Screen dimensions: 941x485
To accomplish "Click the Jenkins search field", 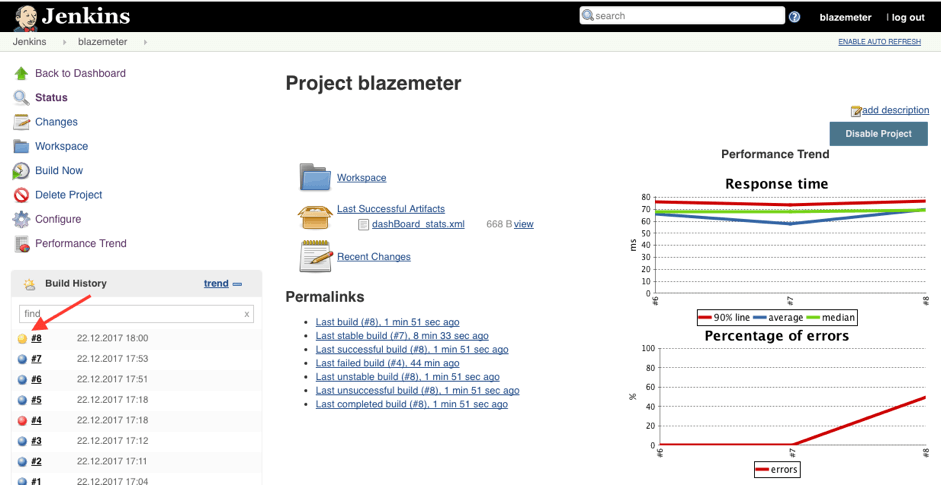I will [x=682, y=16].
